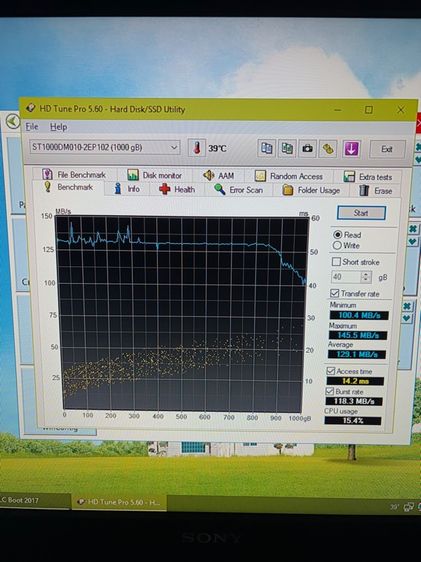This screenshot has width=421, height=562.
Task: Click the Exit button
Action: 387,149
